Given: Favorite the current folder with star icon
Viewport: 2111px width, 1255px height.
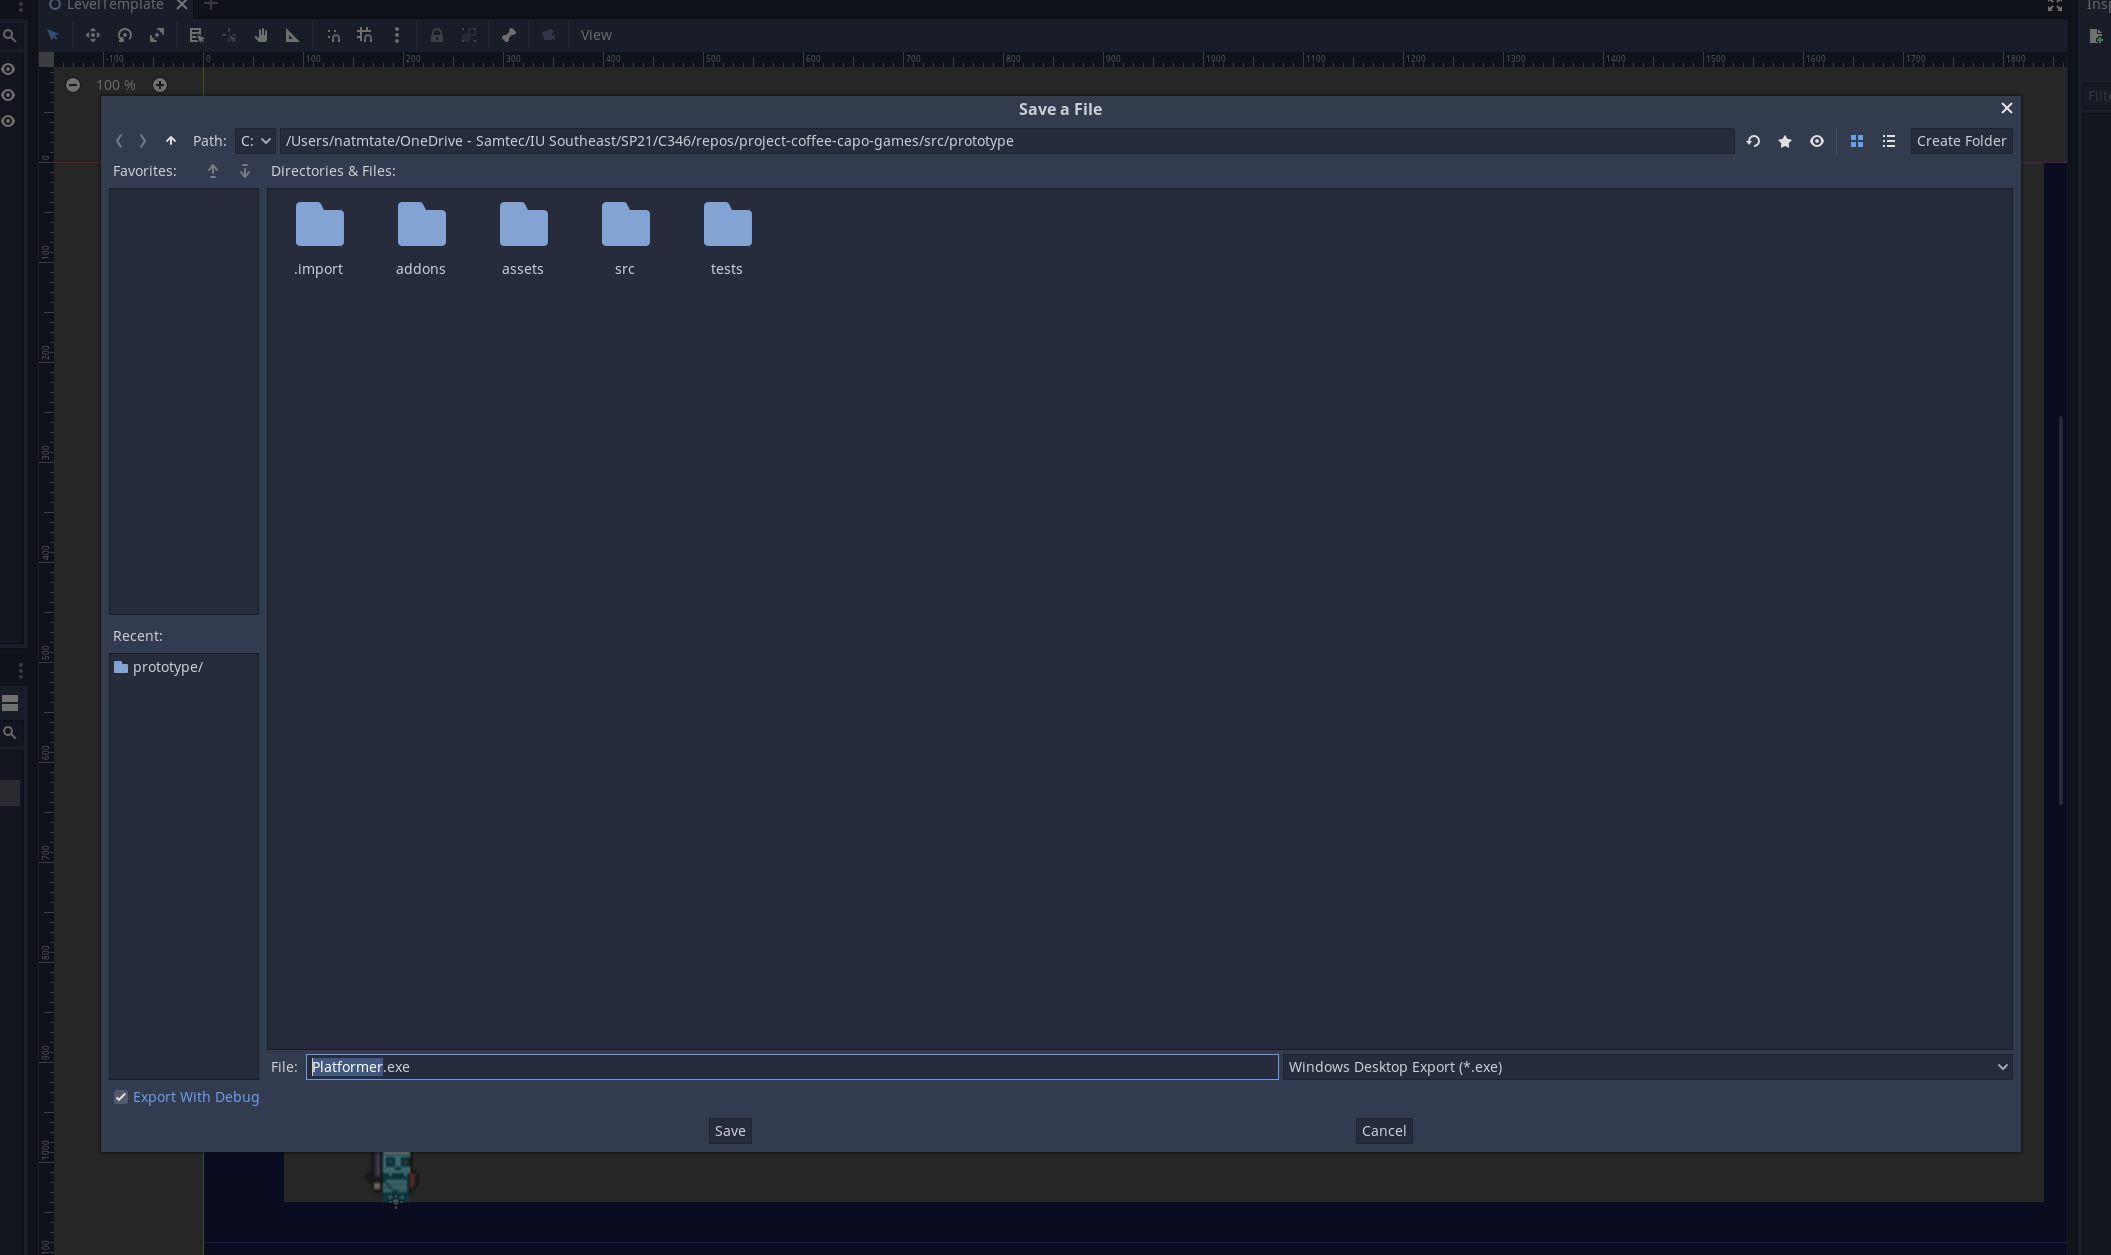Looking at the screenshot, I should pyautogui.click(x=1785, y=141).
